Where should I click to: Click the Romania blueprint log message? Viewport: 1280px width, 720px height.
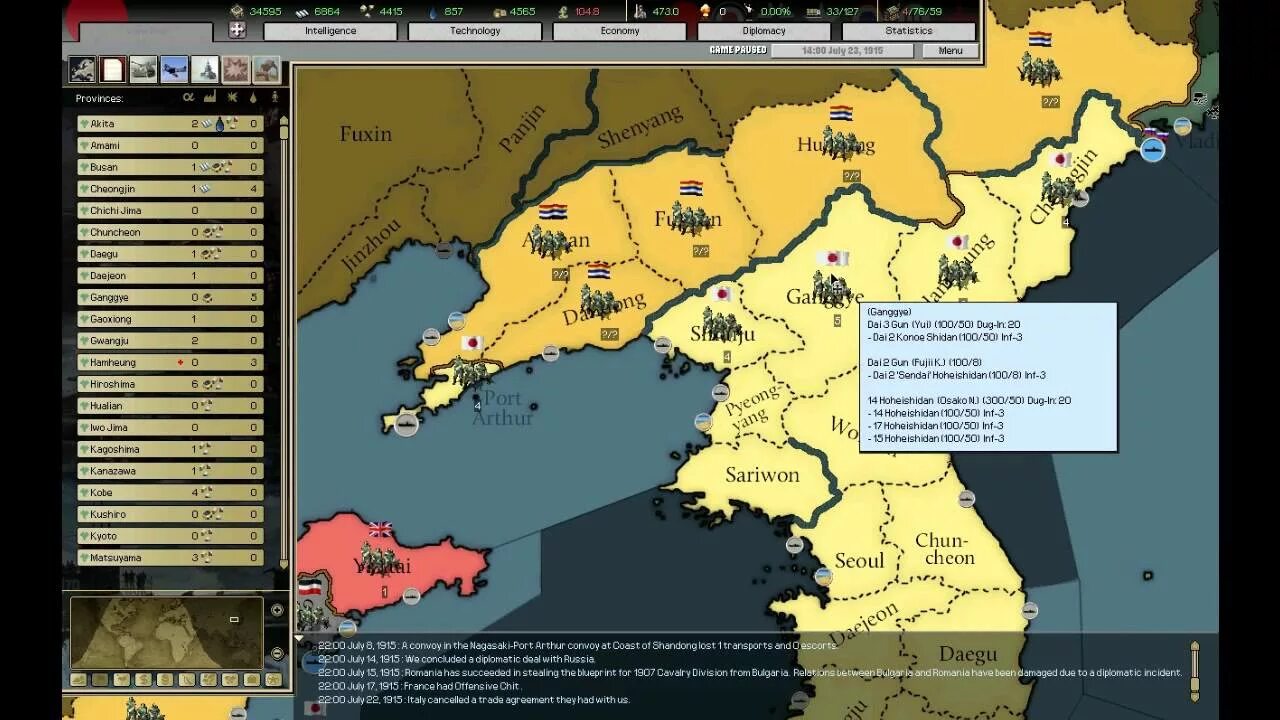[750, 673]
